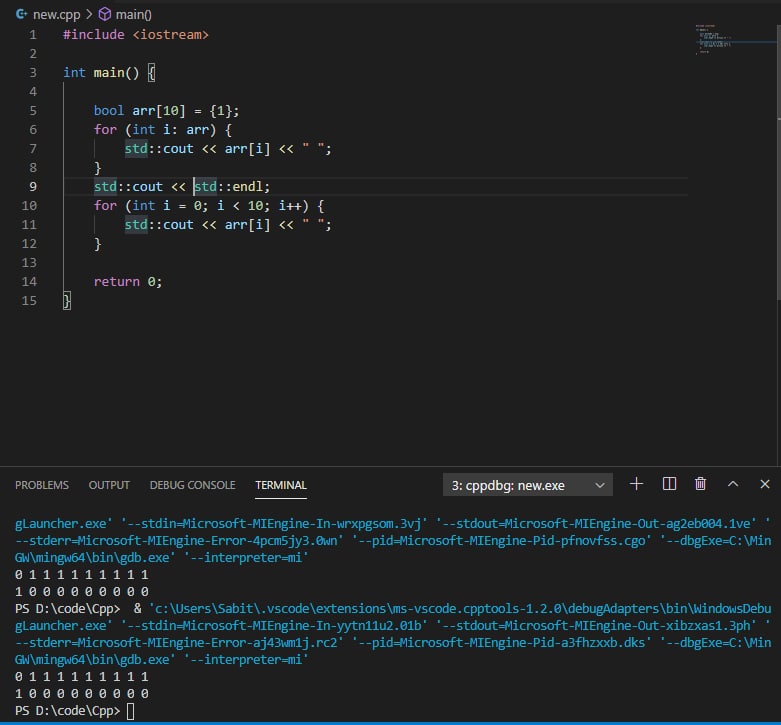Open the DEBUG CONSOLE tab

coord(192,485)
